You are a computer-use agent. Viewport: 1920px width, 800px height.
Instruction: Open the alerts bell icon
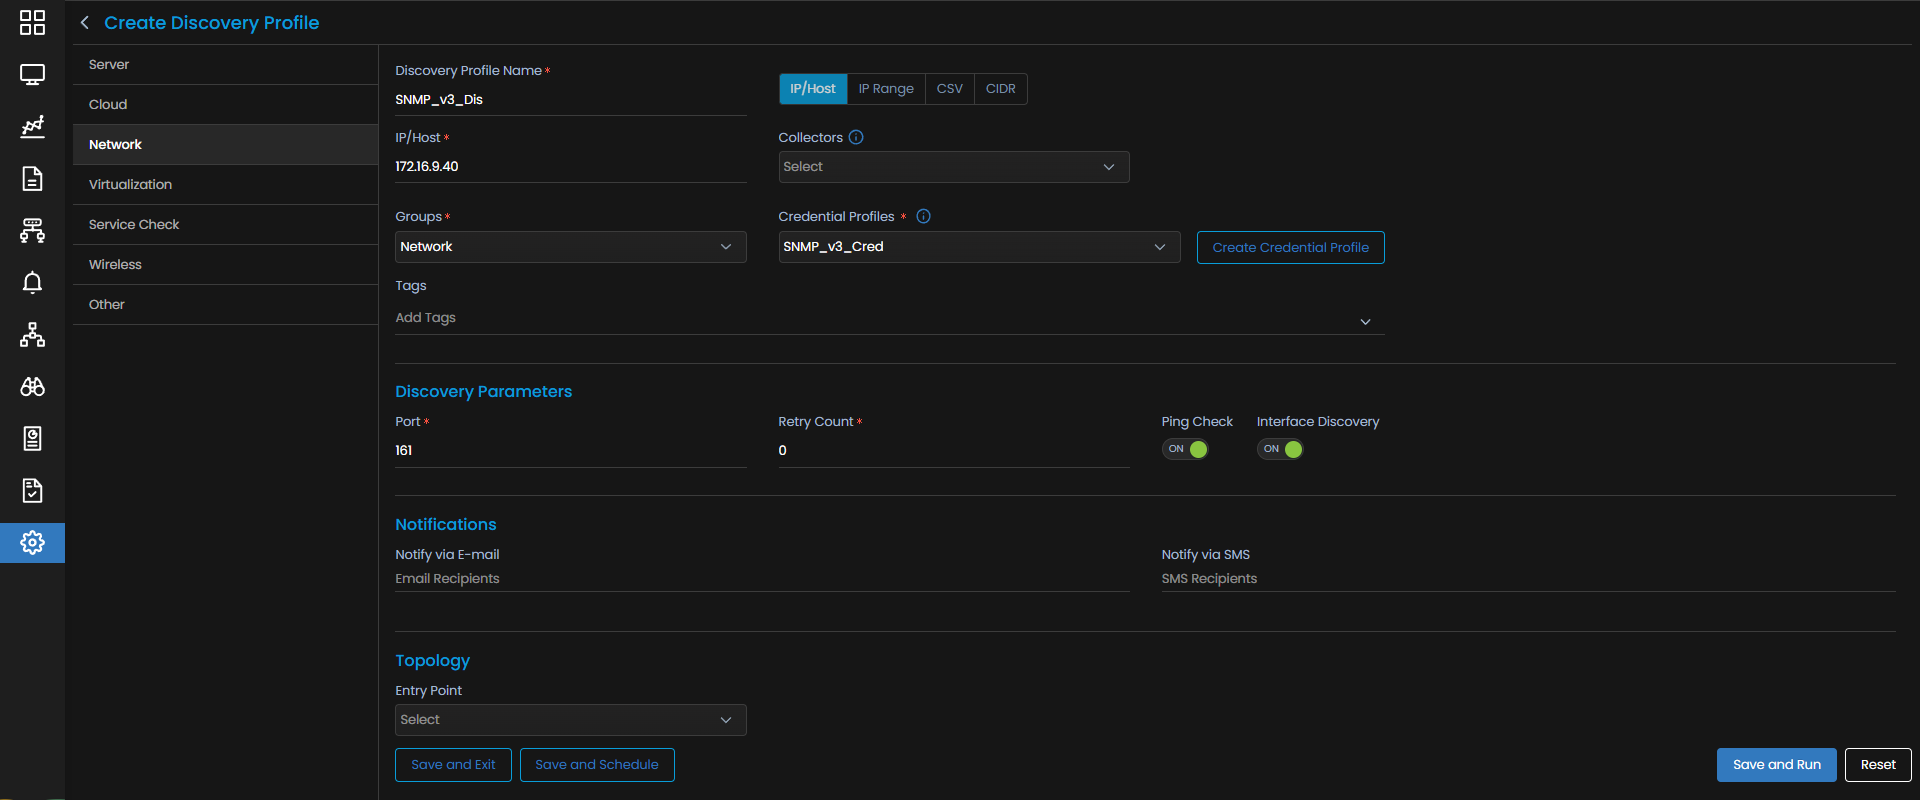(32, 282)
